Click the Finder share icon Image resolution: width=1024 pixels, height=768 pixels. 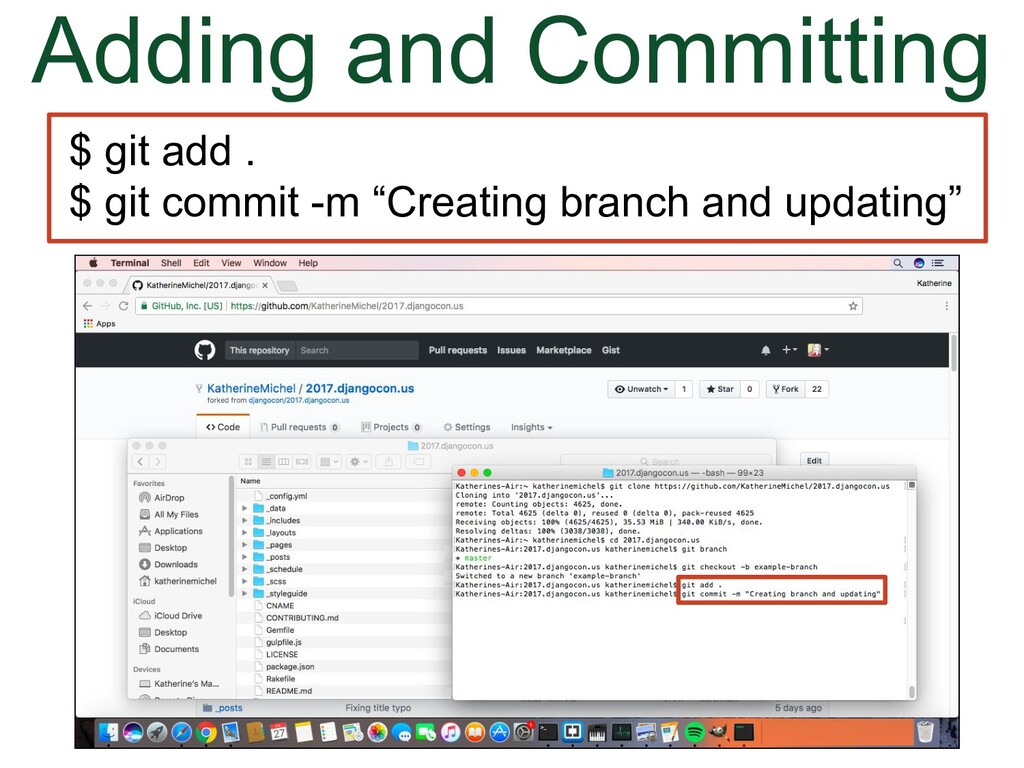tap(390, 462)
